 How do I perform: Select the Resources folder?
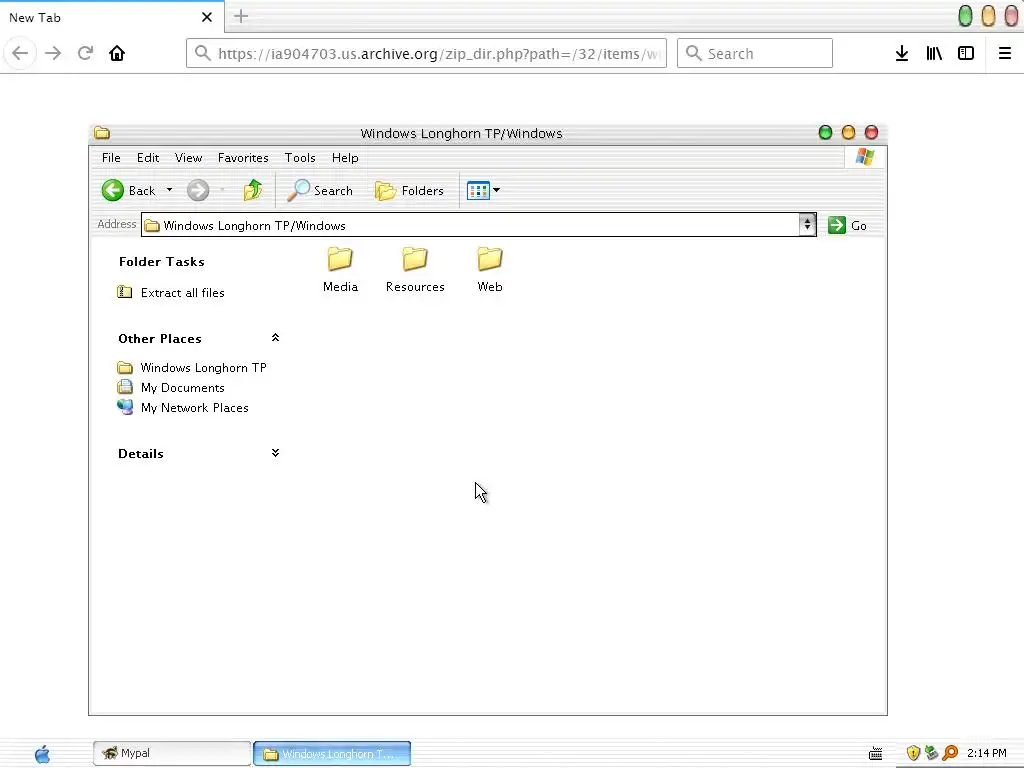[x=415, y=270]
